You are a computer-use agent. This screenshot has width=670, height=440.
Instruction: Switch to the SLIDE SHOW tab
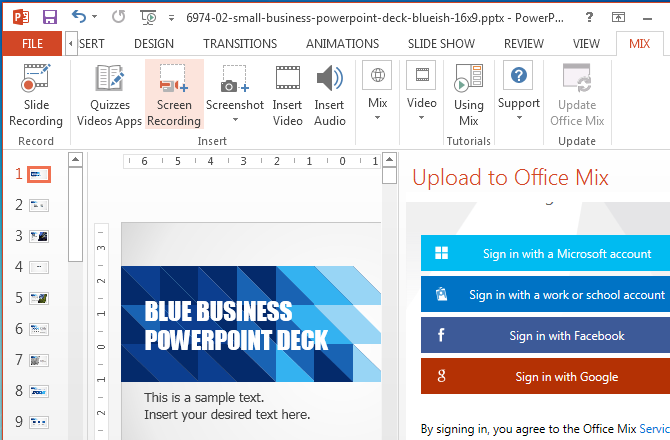(x=441, y=44)
